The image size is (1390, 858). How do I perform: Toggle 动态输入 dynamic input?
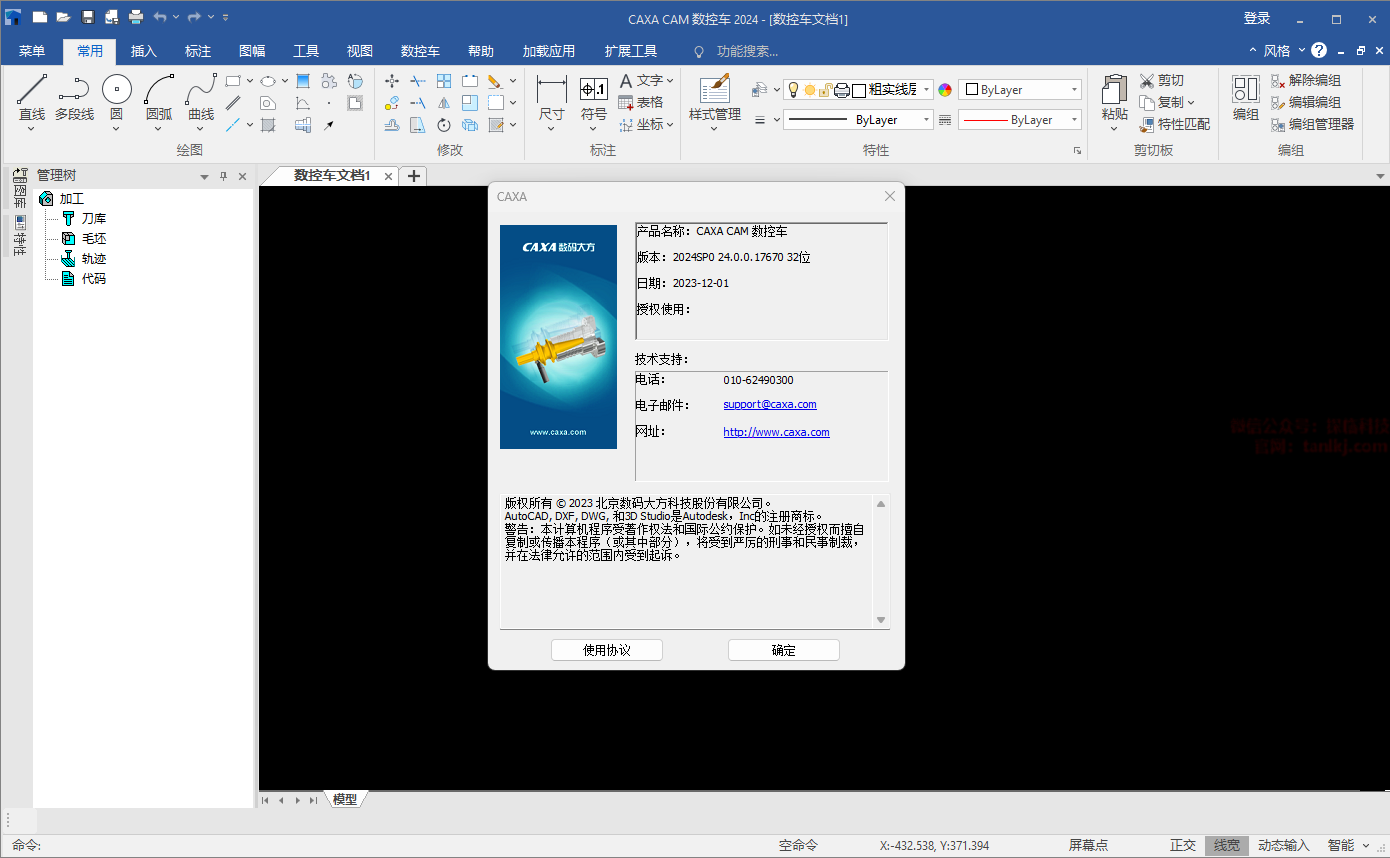[1283, 845]
